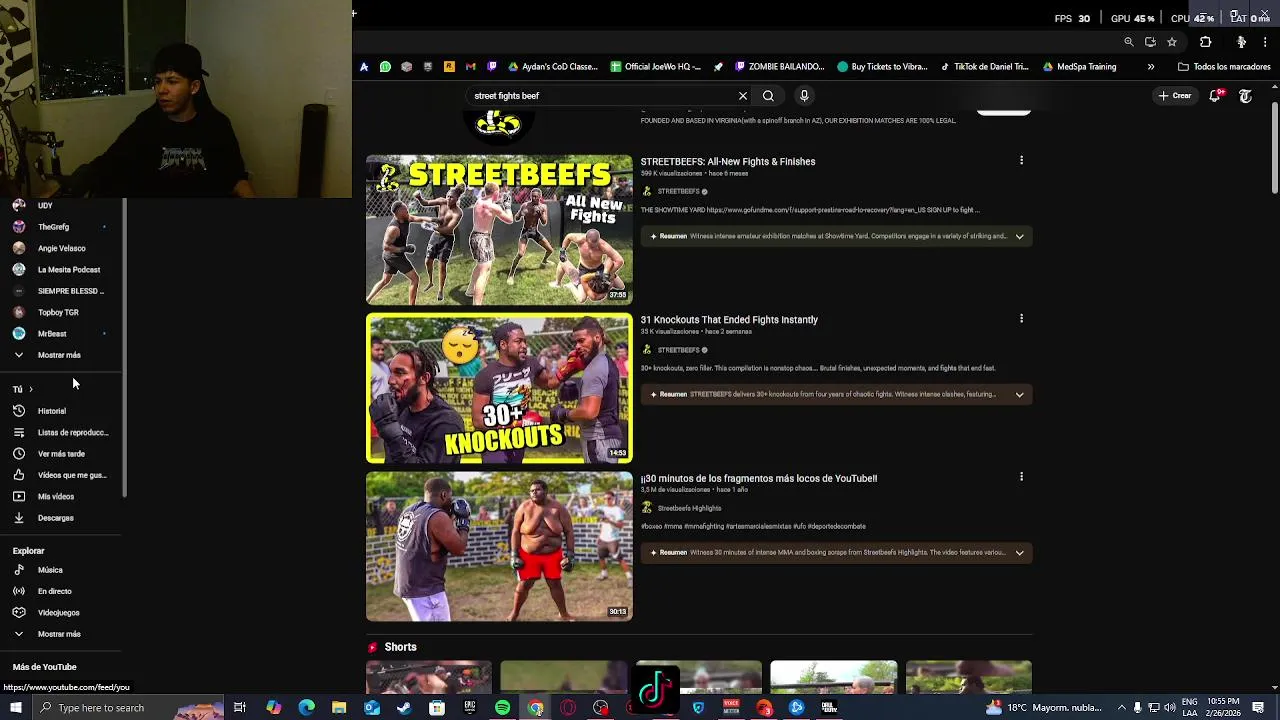The width and height of the screenshot is (1280, 720).
Task: Play the 30+ Knockouts video thumbnail
Action: (x=499, y=388)
